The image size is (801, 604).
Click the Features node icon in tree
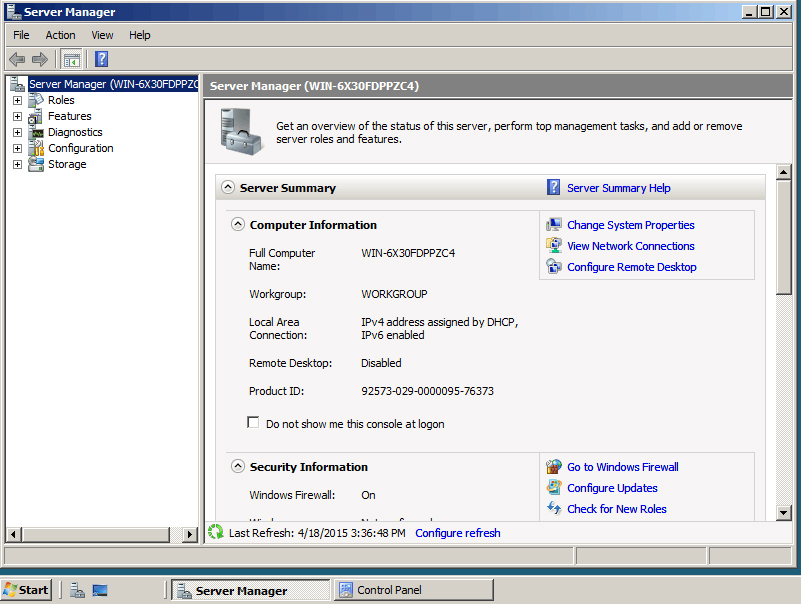[x=36, y=116]
